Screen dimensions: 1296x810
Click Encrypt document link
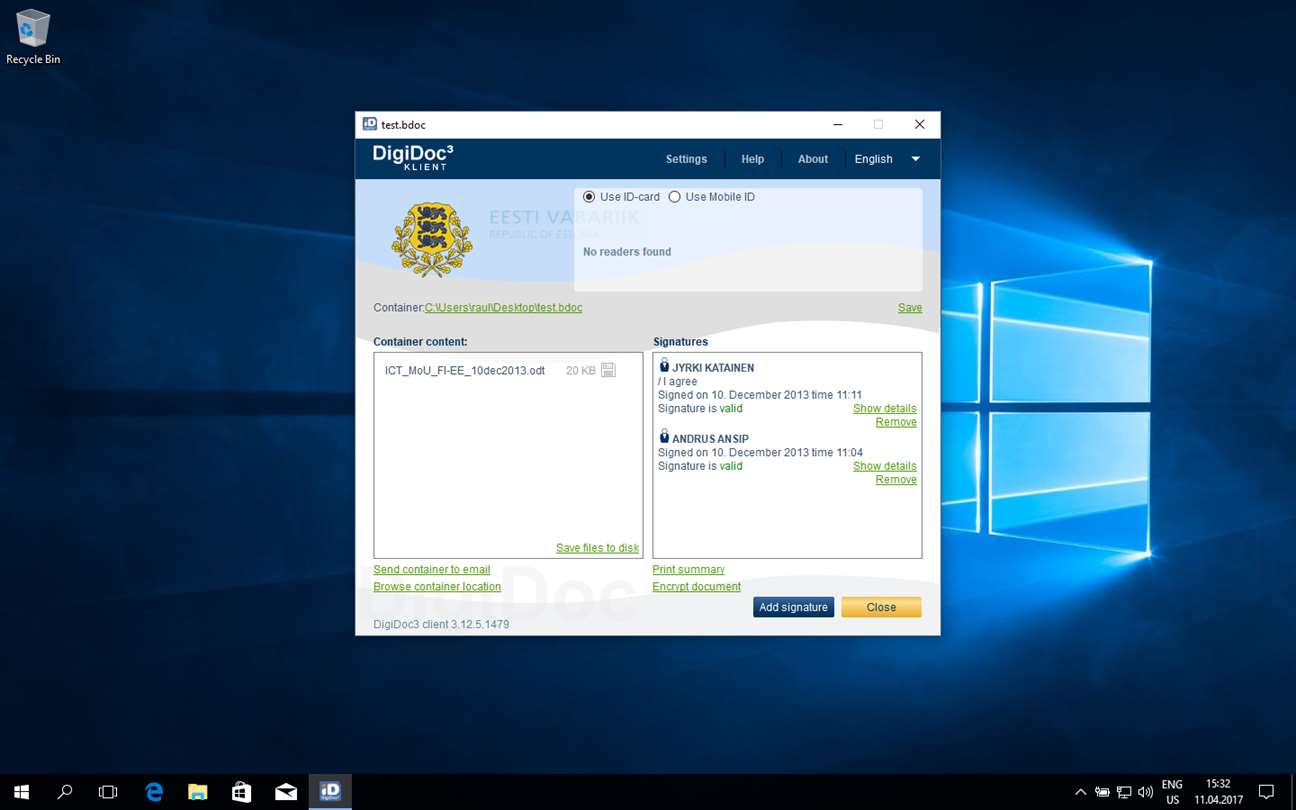(696, 587)
